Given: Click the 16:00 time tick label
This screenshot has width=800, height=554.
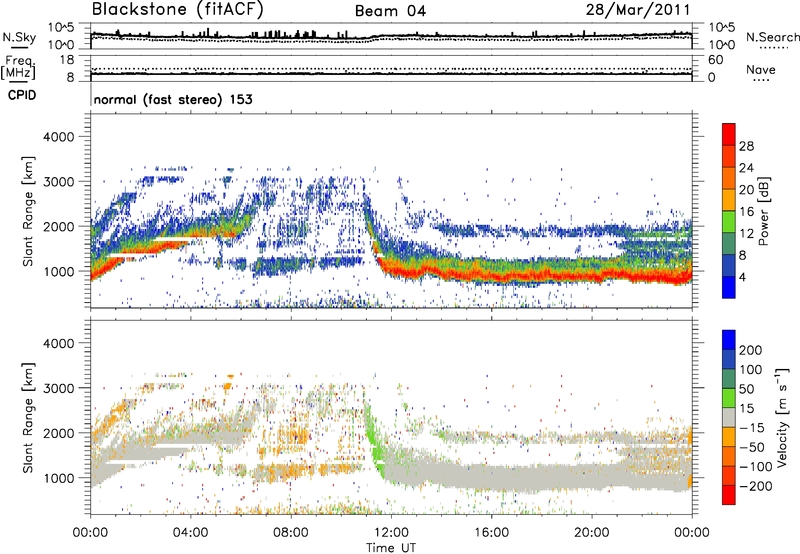Looking at the screenshot, I should [491, 533].
